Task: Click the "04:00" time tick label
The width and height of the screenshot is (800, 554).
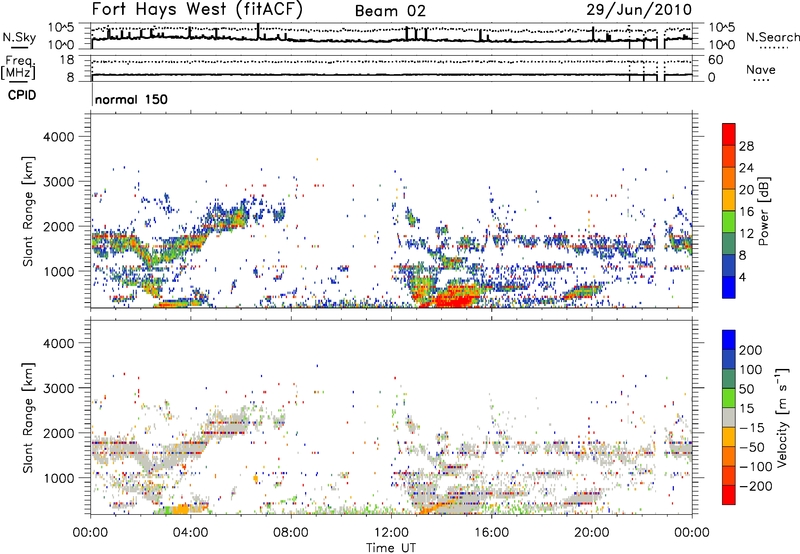Action: 190,533
